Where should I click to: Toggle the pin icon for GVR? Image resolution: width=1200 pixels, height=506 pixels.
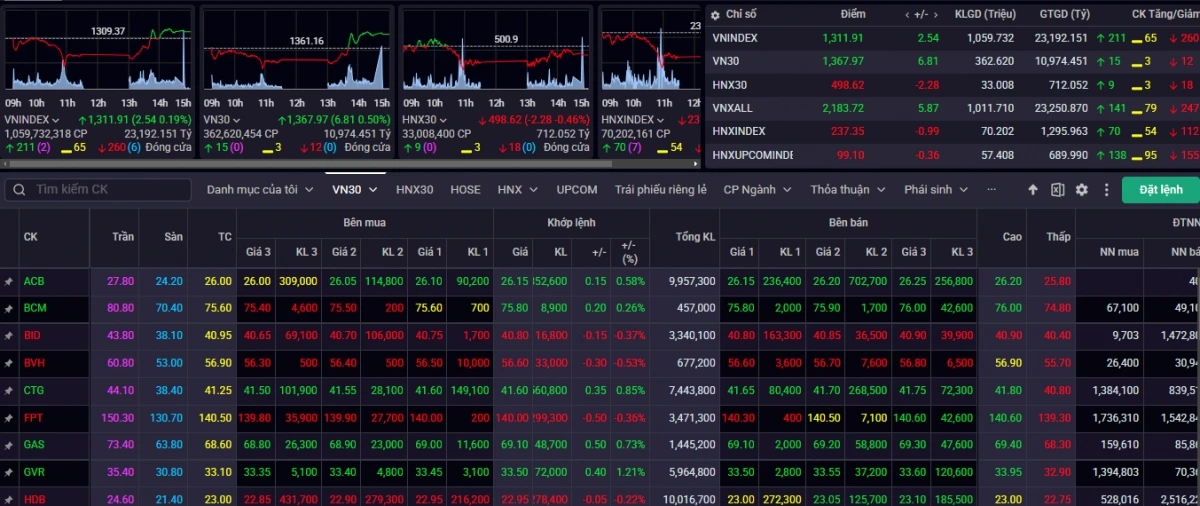pos(9,471)
